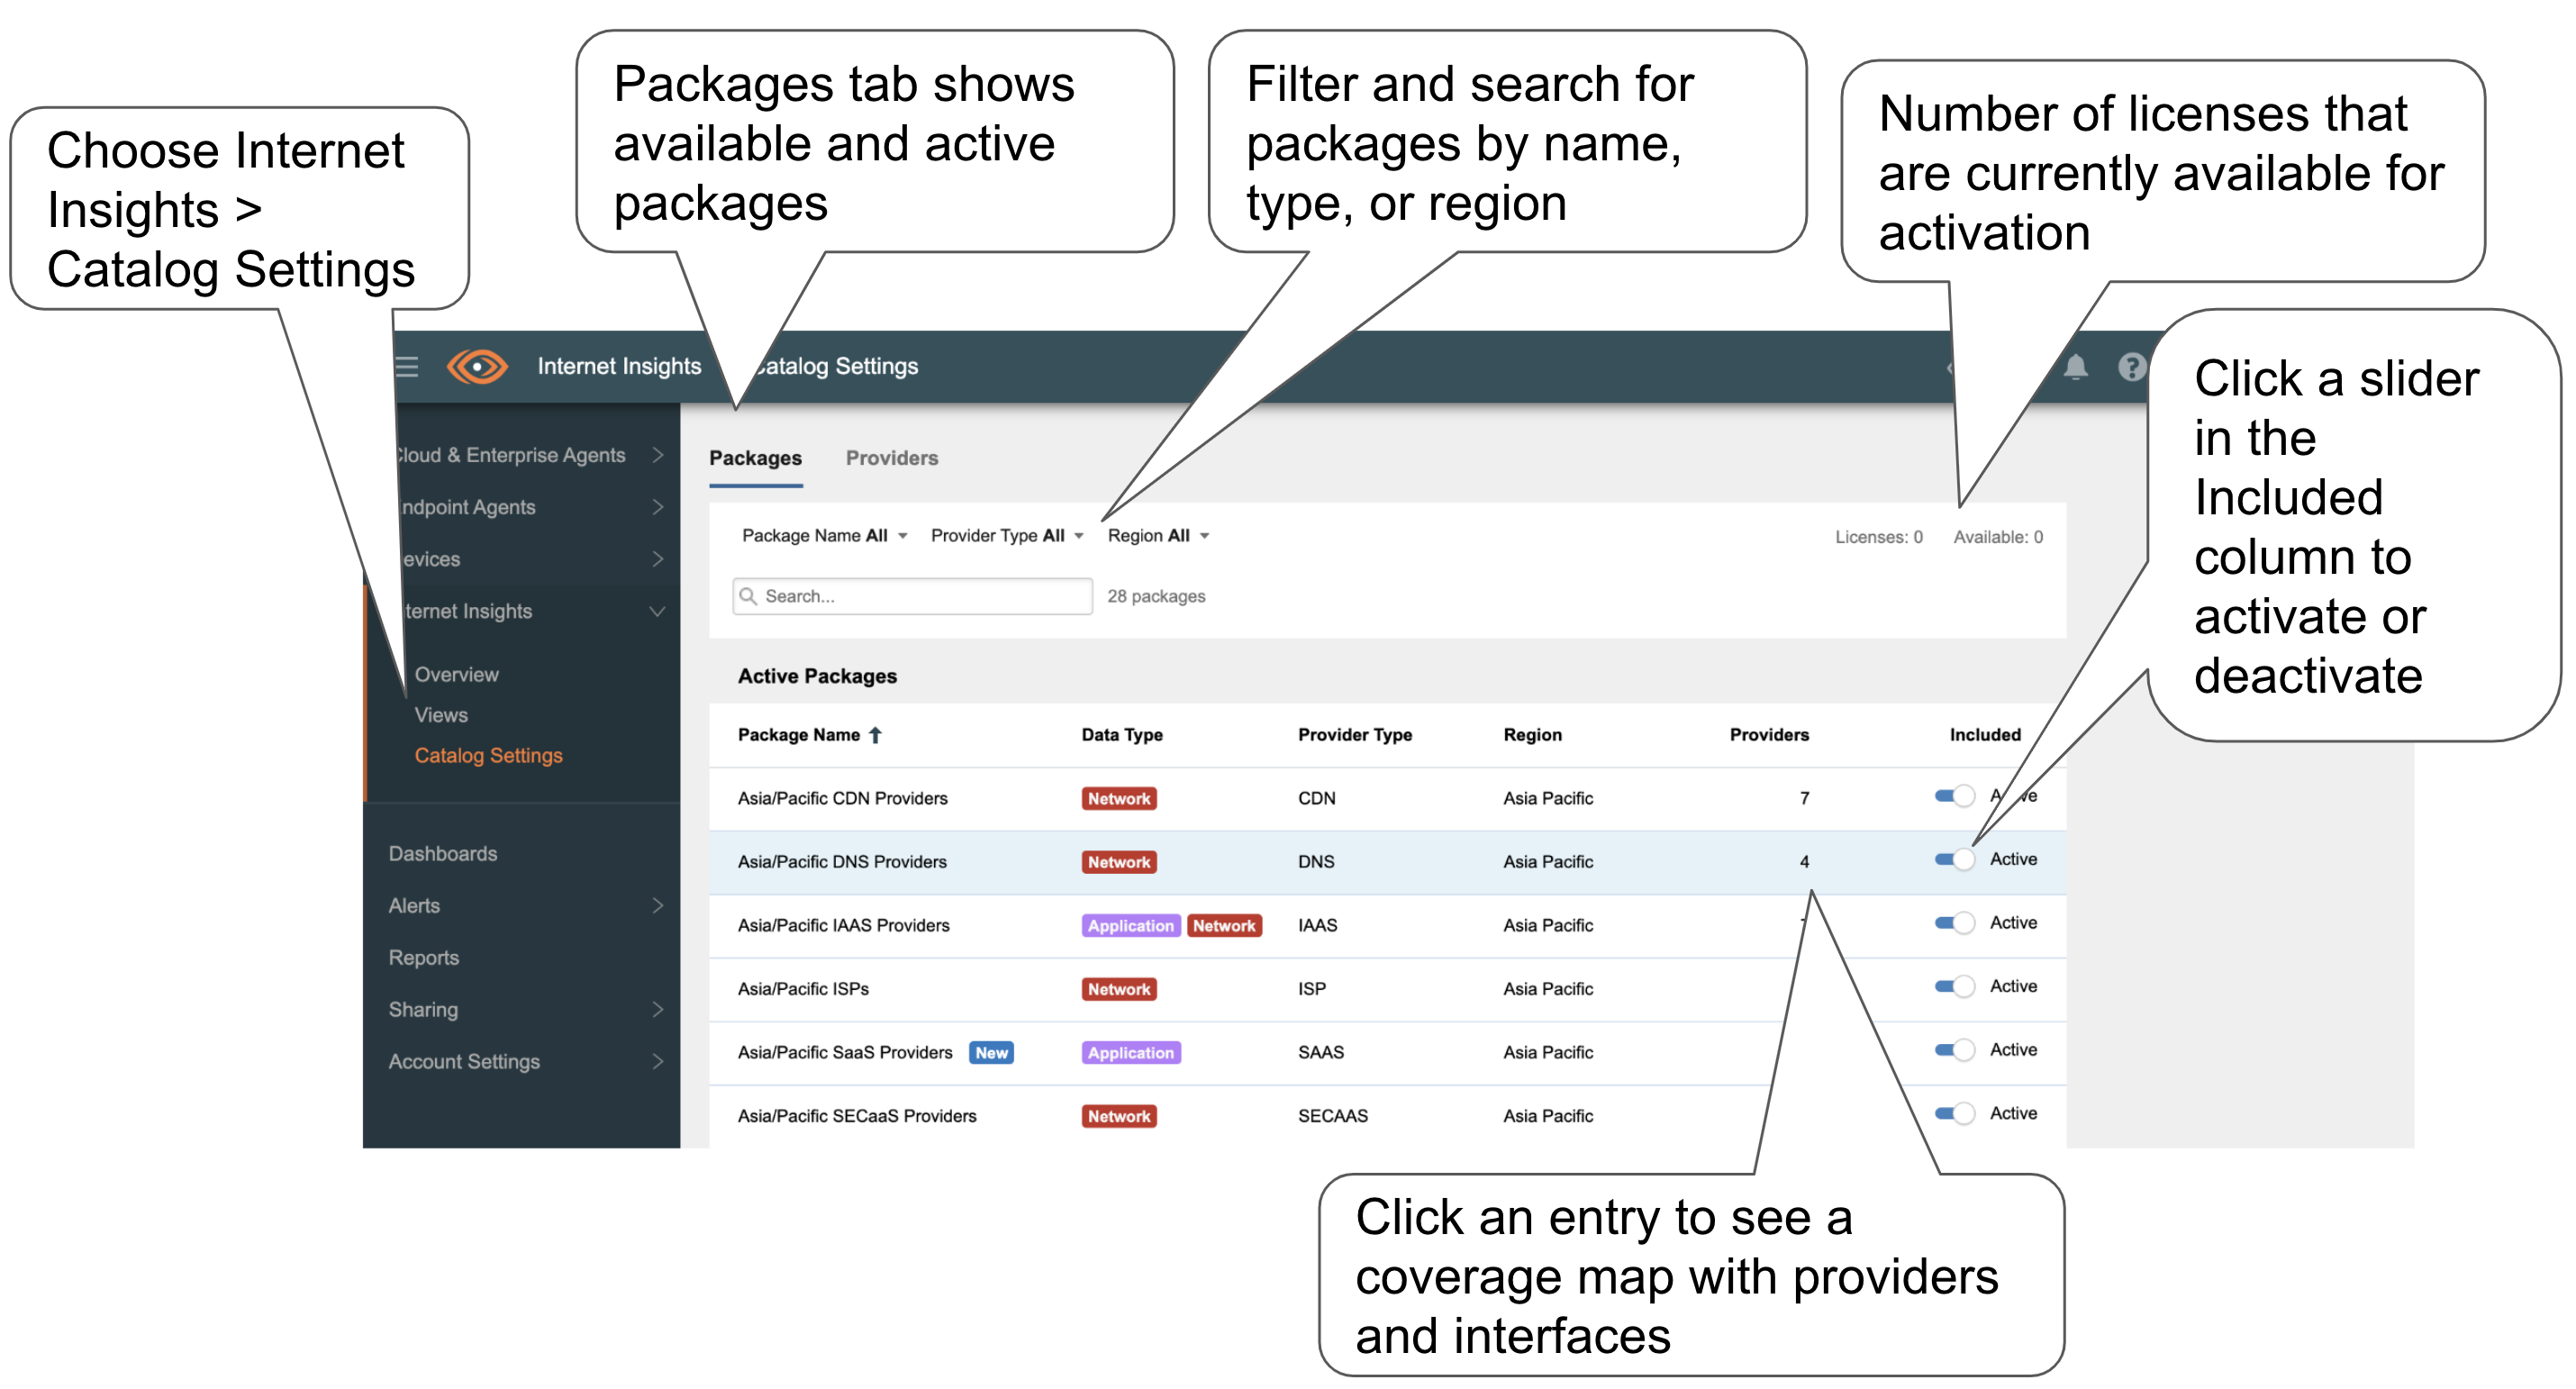Screen dimensions: 2576x1389
Task: Open the hamburger navigation menu
Action: point(406,367)
